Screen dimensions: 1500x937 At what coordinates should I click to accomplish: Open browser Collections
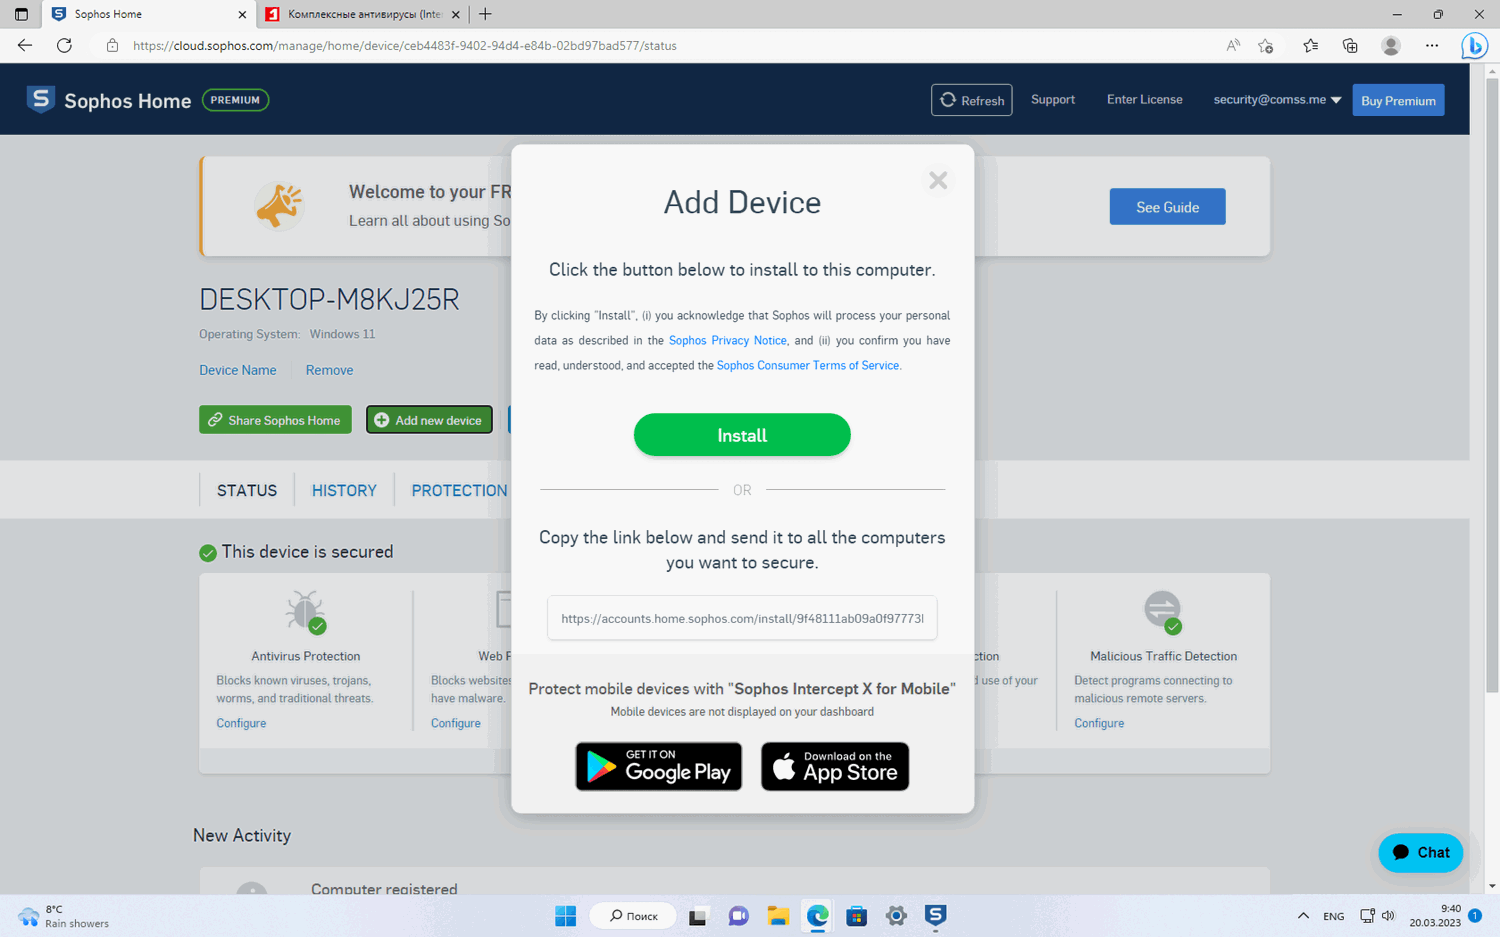(1350, 45)
